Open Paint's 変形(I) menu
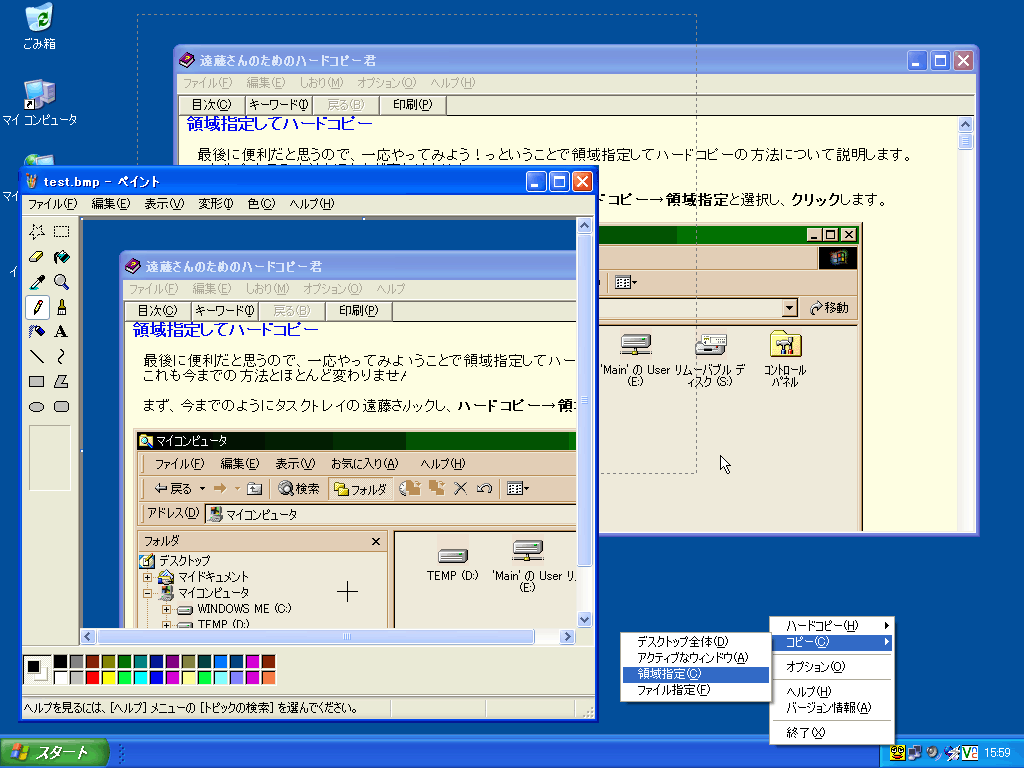This screenshot has height=768, width=1024. [x=216, y=204]
